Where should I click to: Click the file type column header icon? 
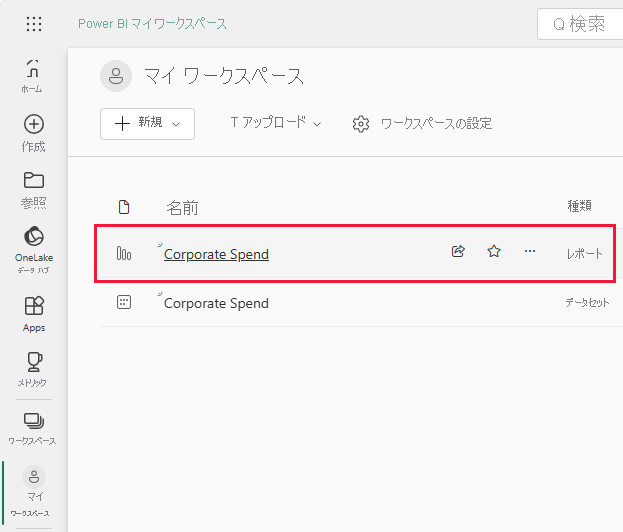point(124,207)
